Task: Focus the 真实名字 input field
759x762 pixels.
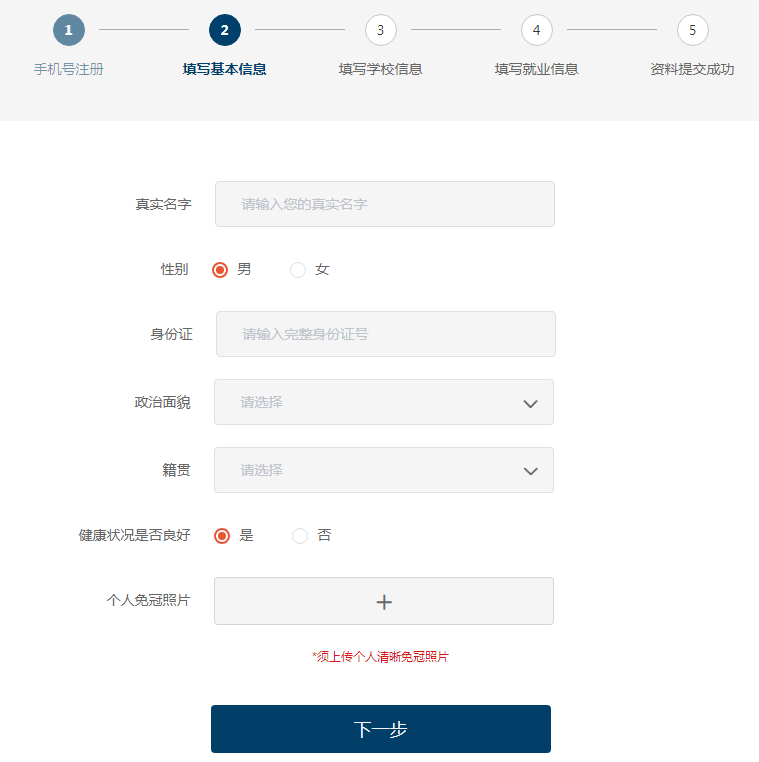Action: 384,204
